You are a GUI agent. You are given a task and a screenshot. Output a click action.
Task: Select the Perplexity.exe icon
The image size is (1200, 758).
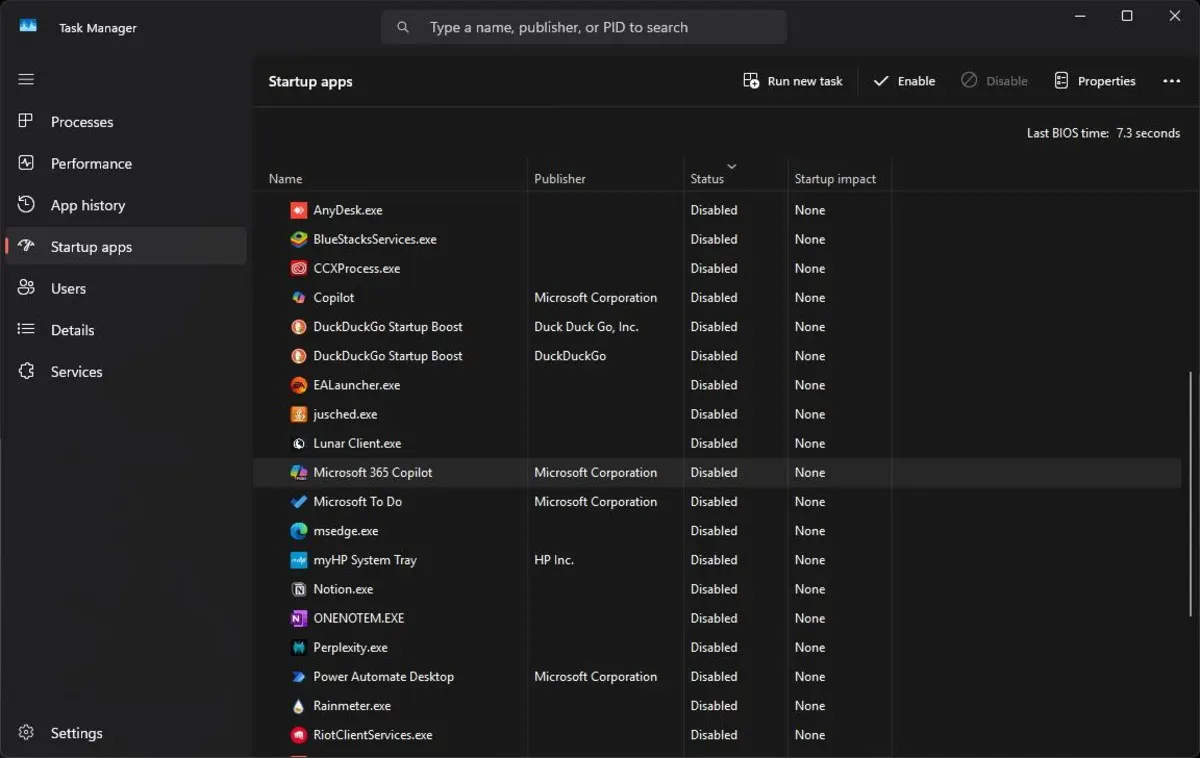297,647
